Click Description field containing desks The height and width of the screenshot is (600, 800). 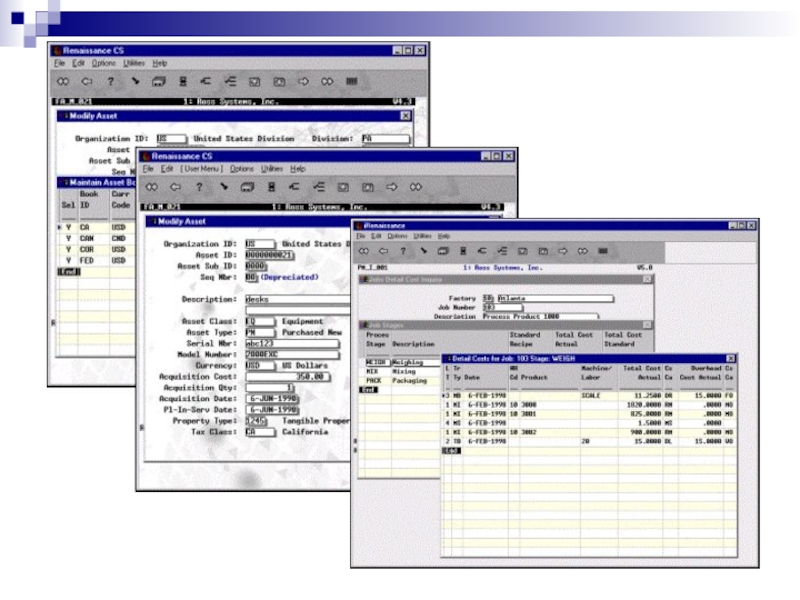point(297,299)
